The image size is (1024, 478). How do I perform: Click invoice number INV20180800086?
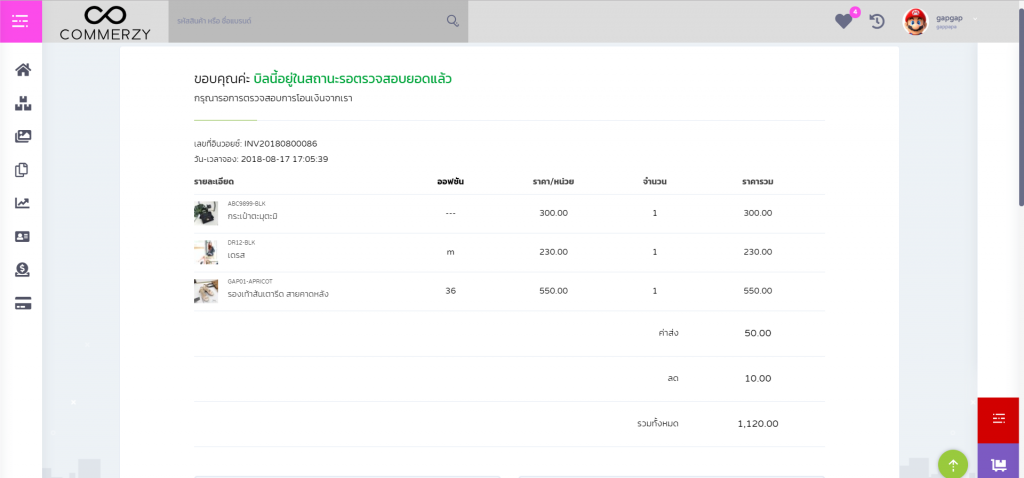tap(281, 144)
